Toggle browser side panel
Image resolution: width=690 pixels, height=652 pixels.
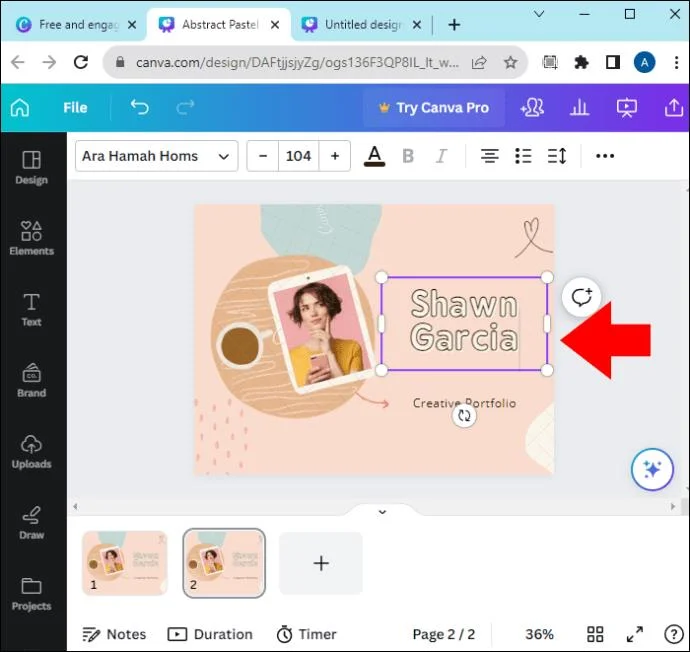click(613, 62)
